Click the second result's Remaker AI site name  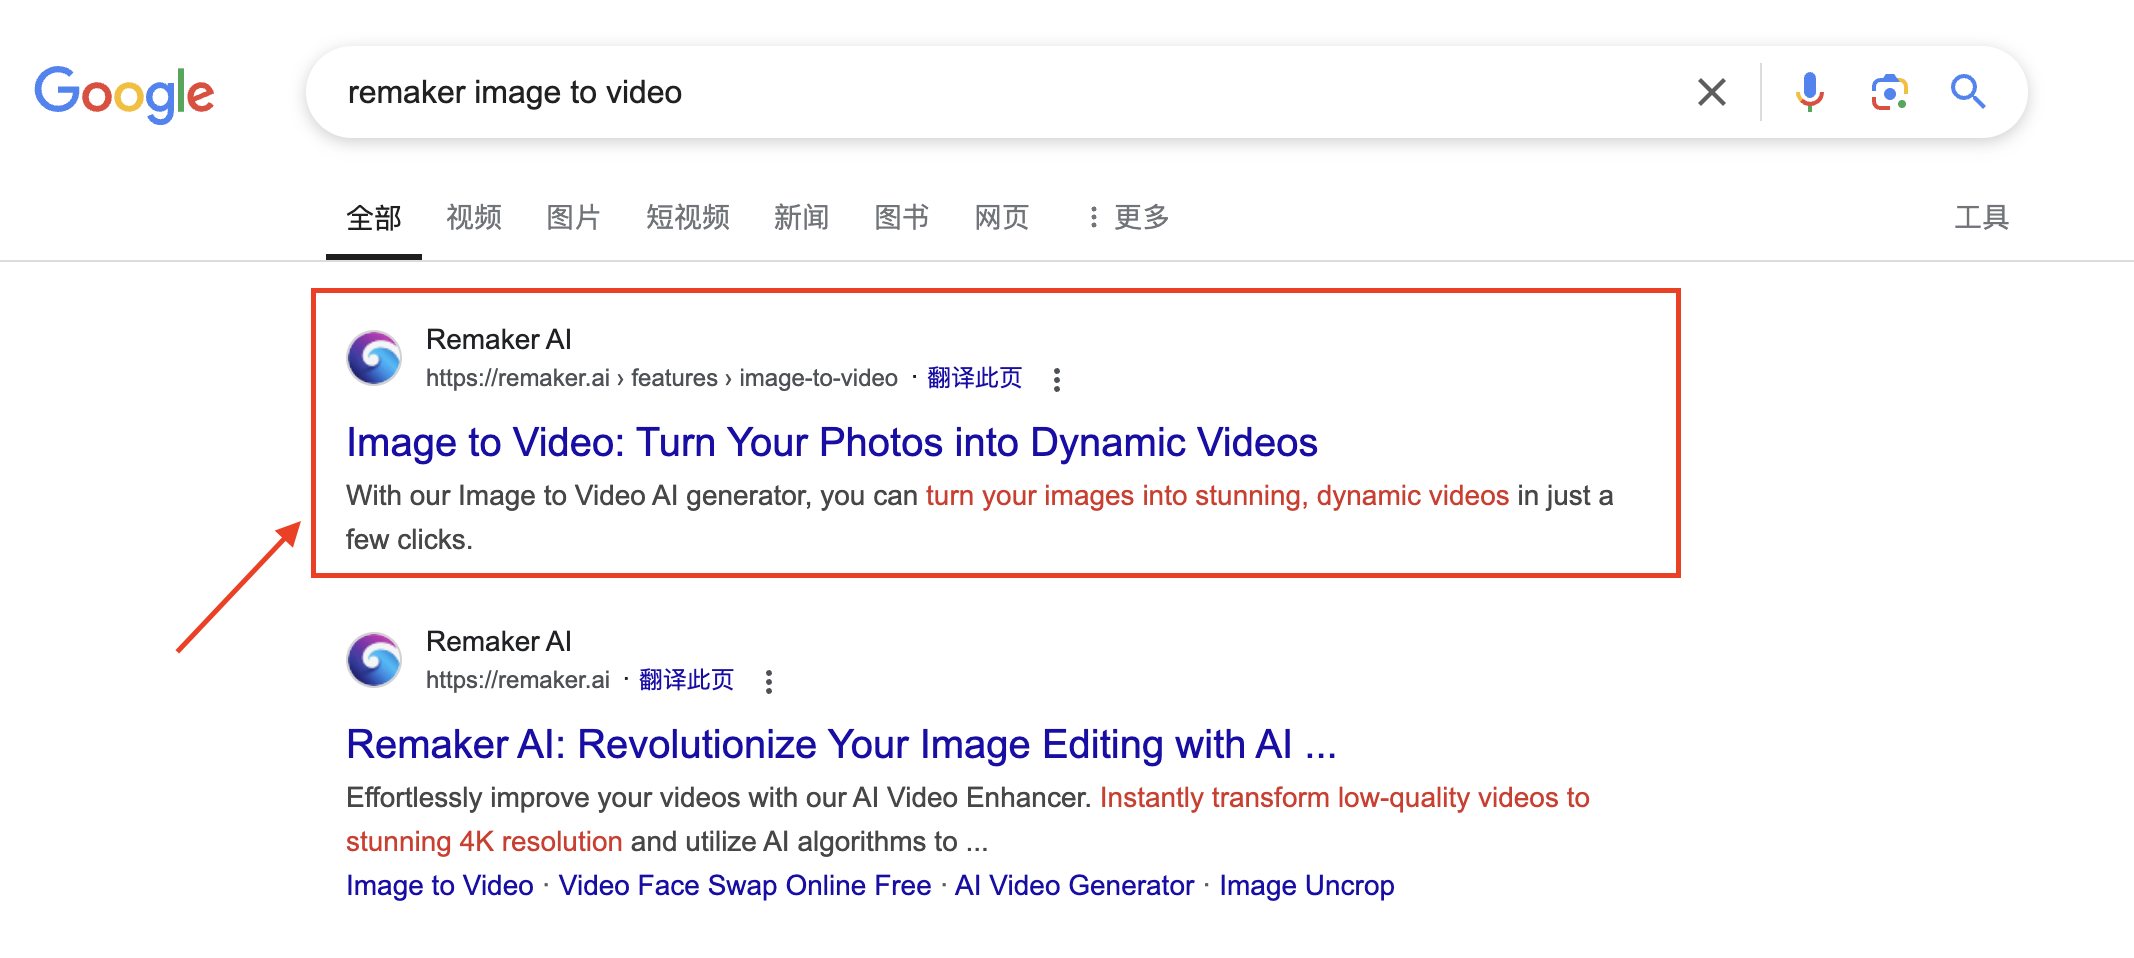[499, 641]
